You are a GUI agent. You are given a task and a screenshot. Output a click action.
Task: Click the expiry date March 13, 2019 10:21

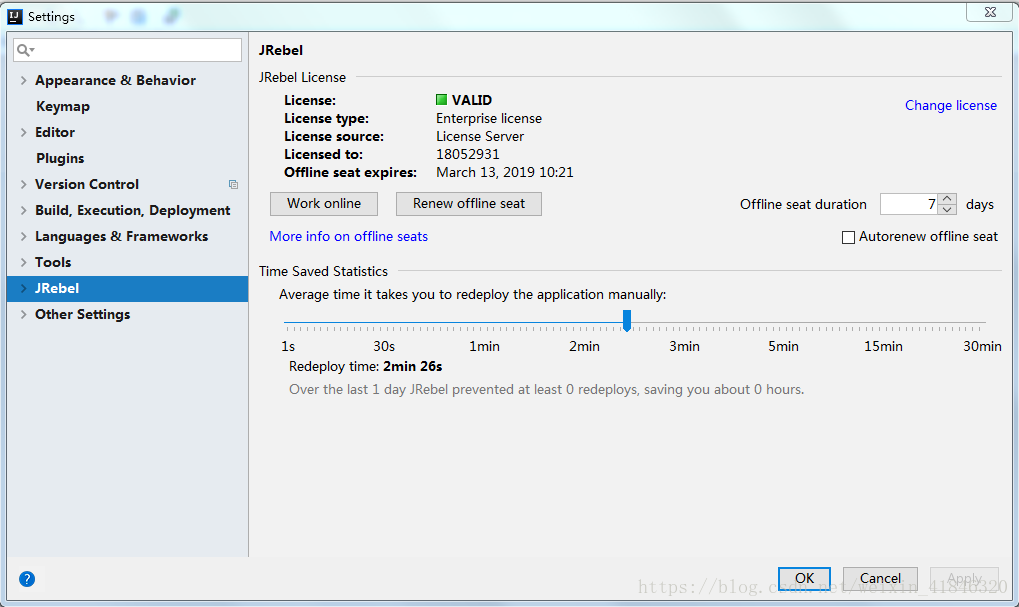[504, 173]
